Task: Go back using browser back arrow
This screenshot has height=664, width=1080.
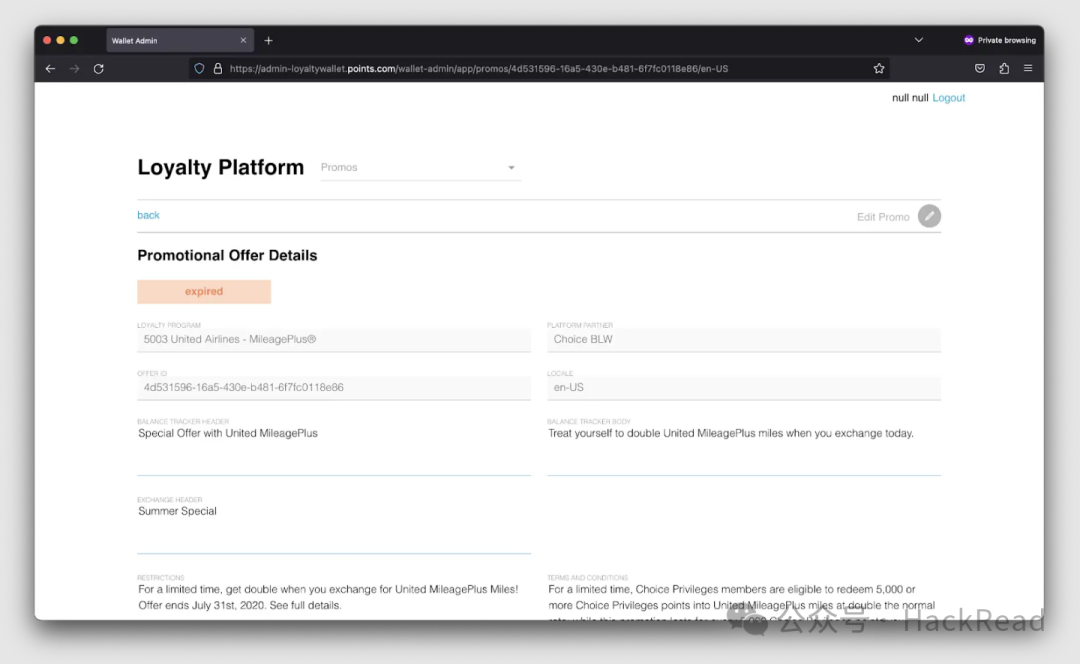Action: pyautogui.click(x=50, y=69)
